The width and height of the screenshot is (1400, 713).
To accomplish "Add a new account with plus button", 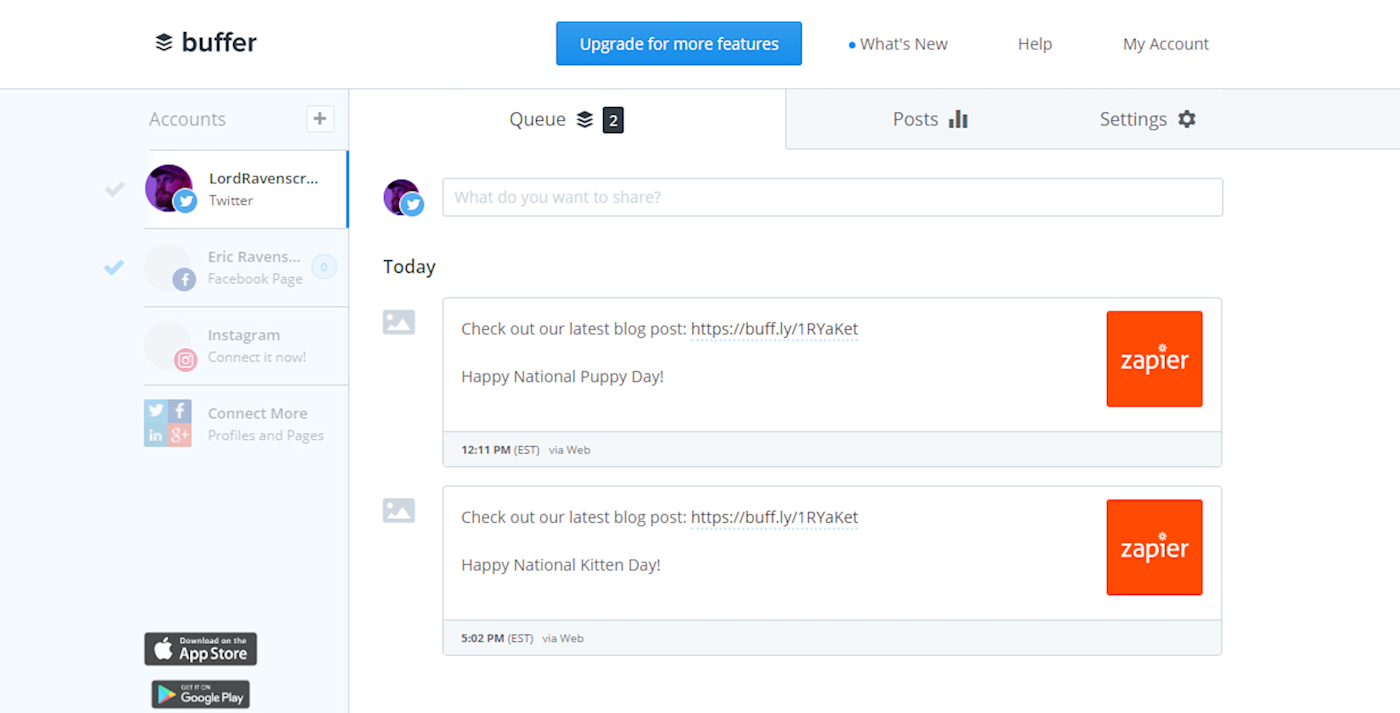I will click(x=320, y=119).
